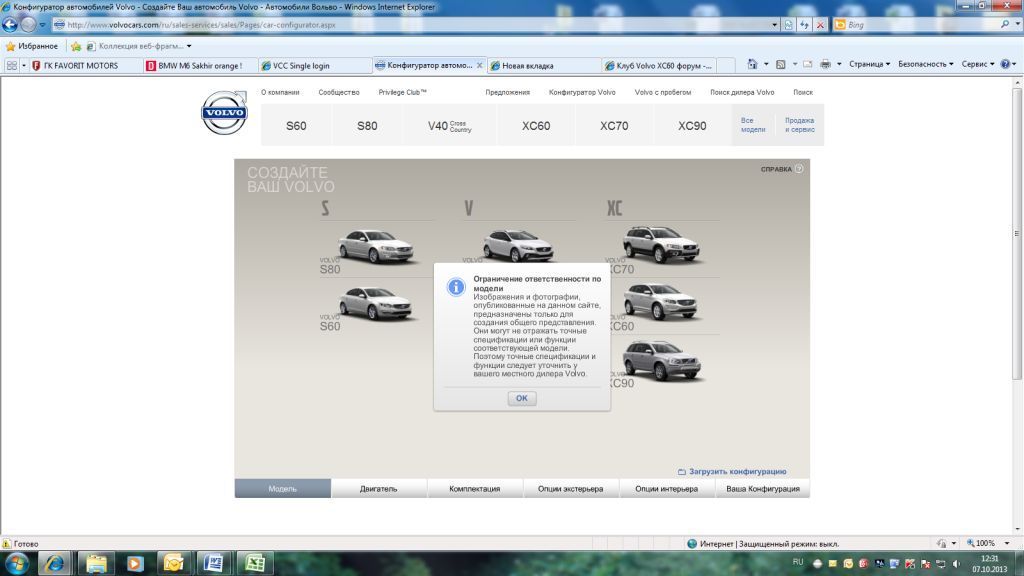The image size is (1024, 576).
Task: Switch to Новая вкладка tab
Action: point(544,65)
